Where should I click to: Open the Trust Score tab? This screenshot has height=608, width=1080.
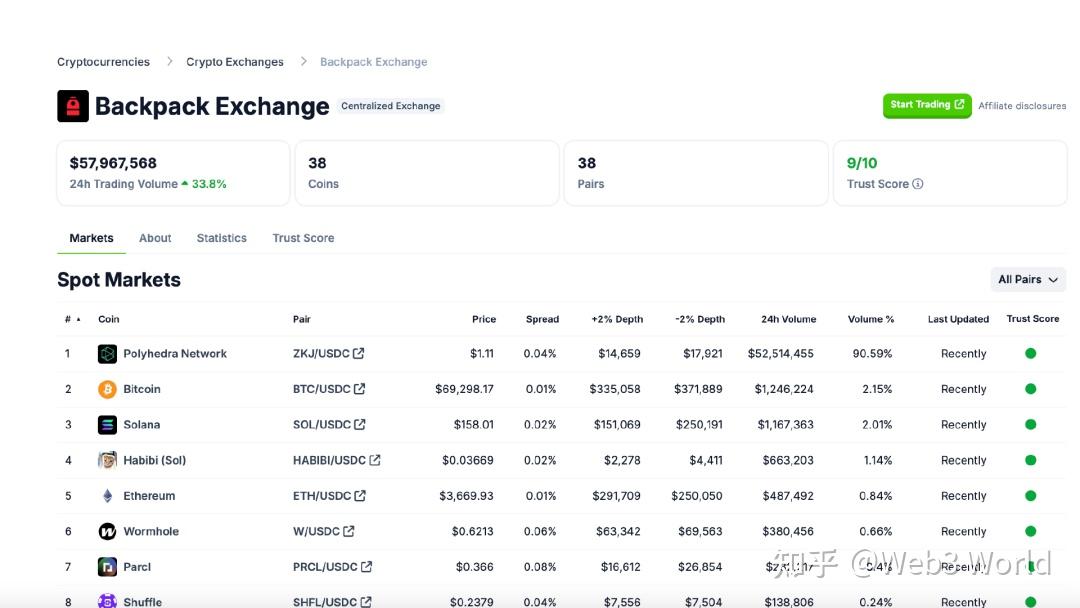coord(303,238)
